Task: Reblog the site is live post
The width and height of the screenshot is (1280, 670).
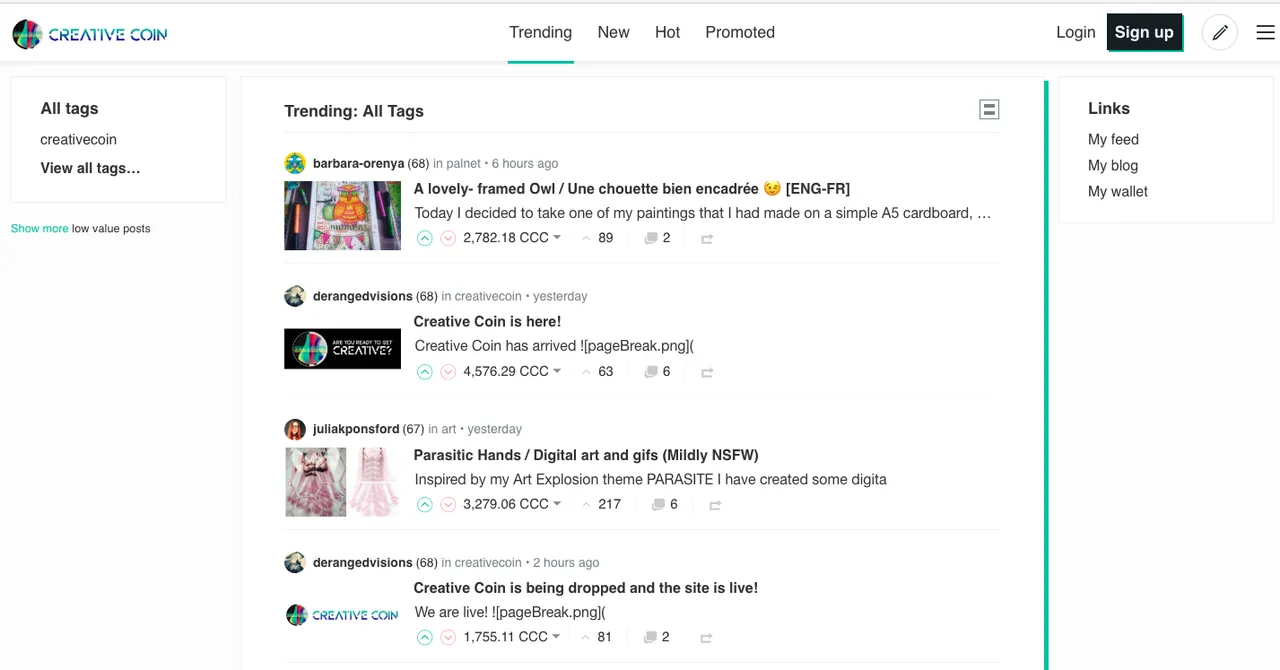Action: [x=707, y=638]
